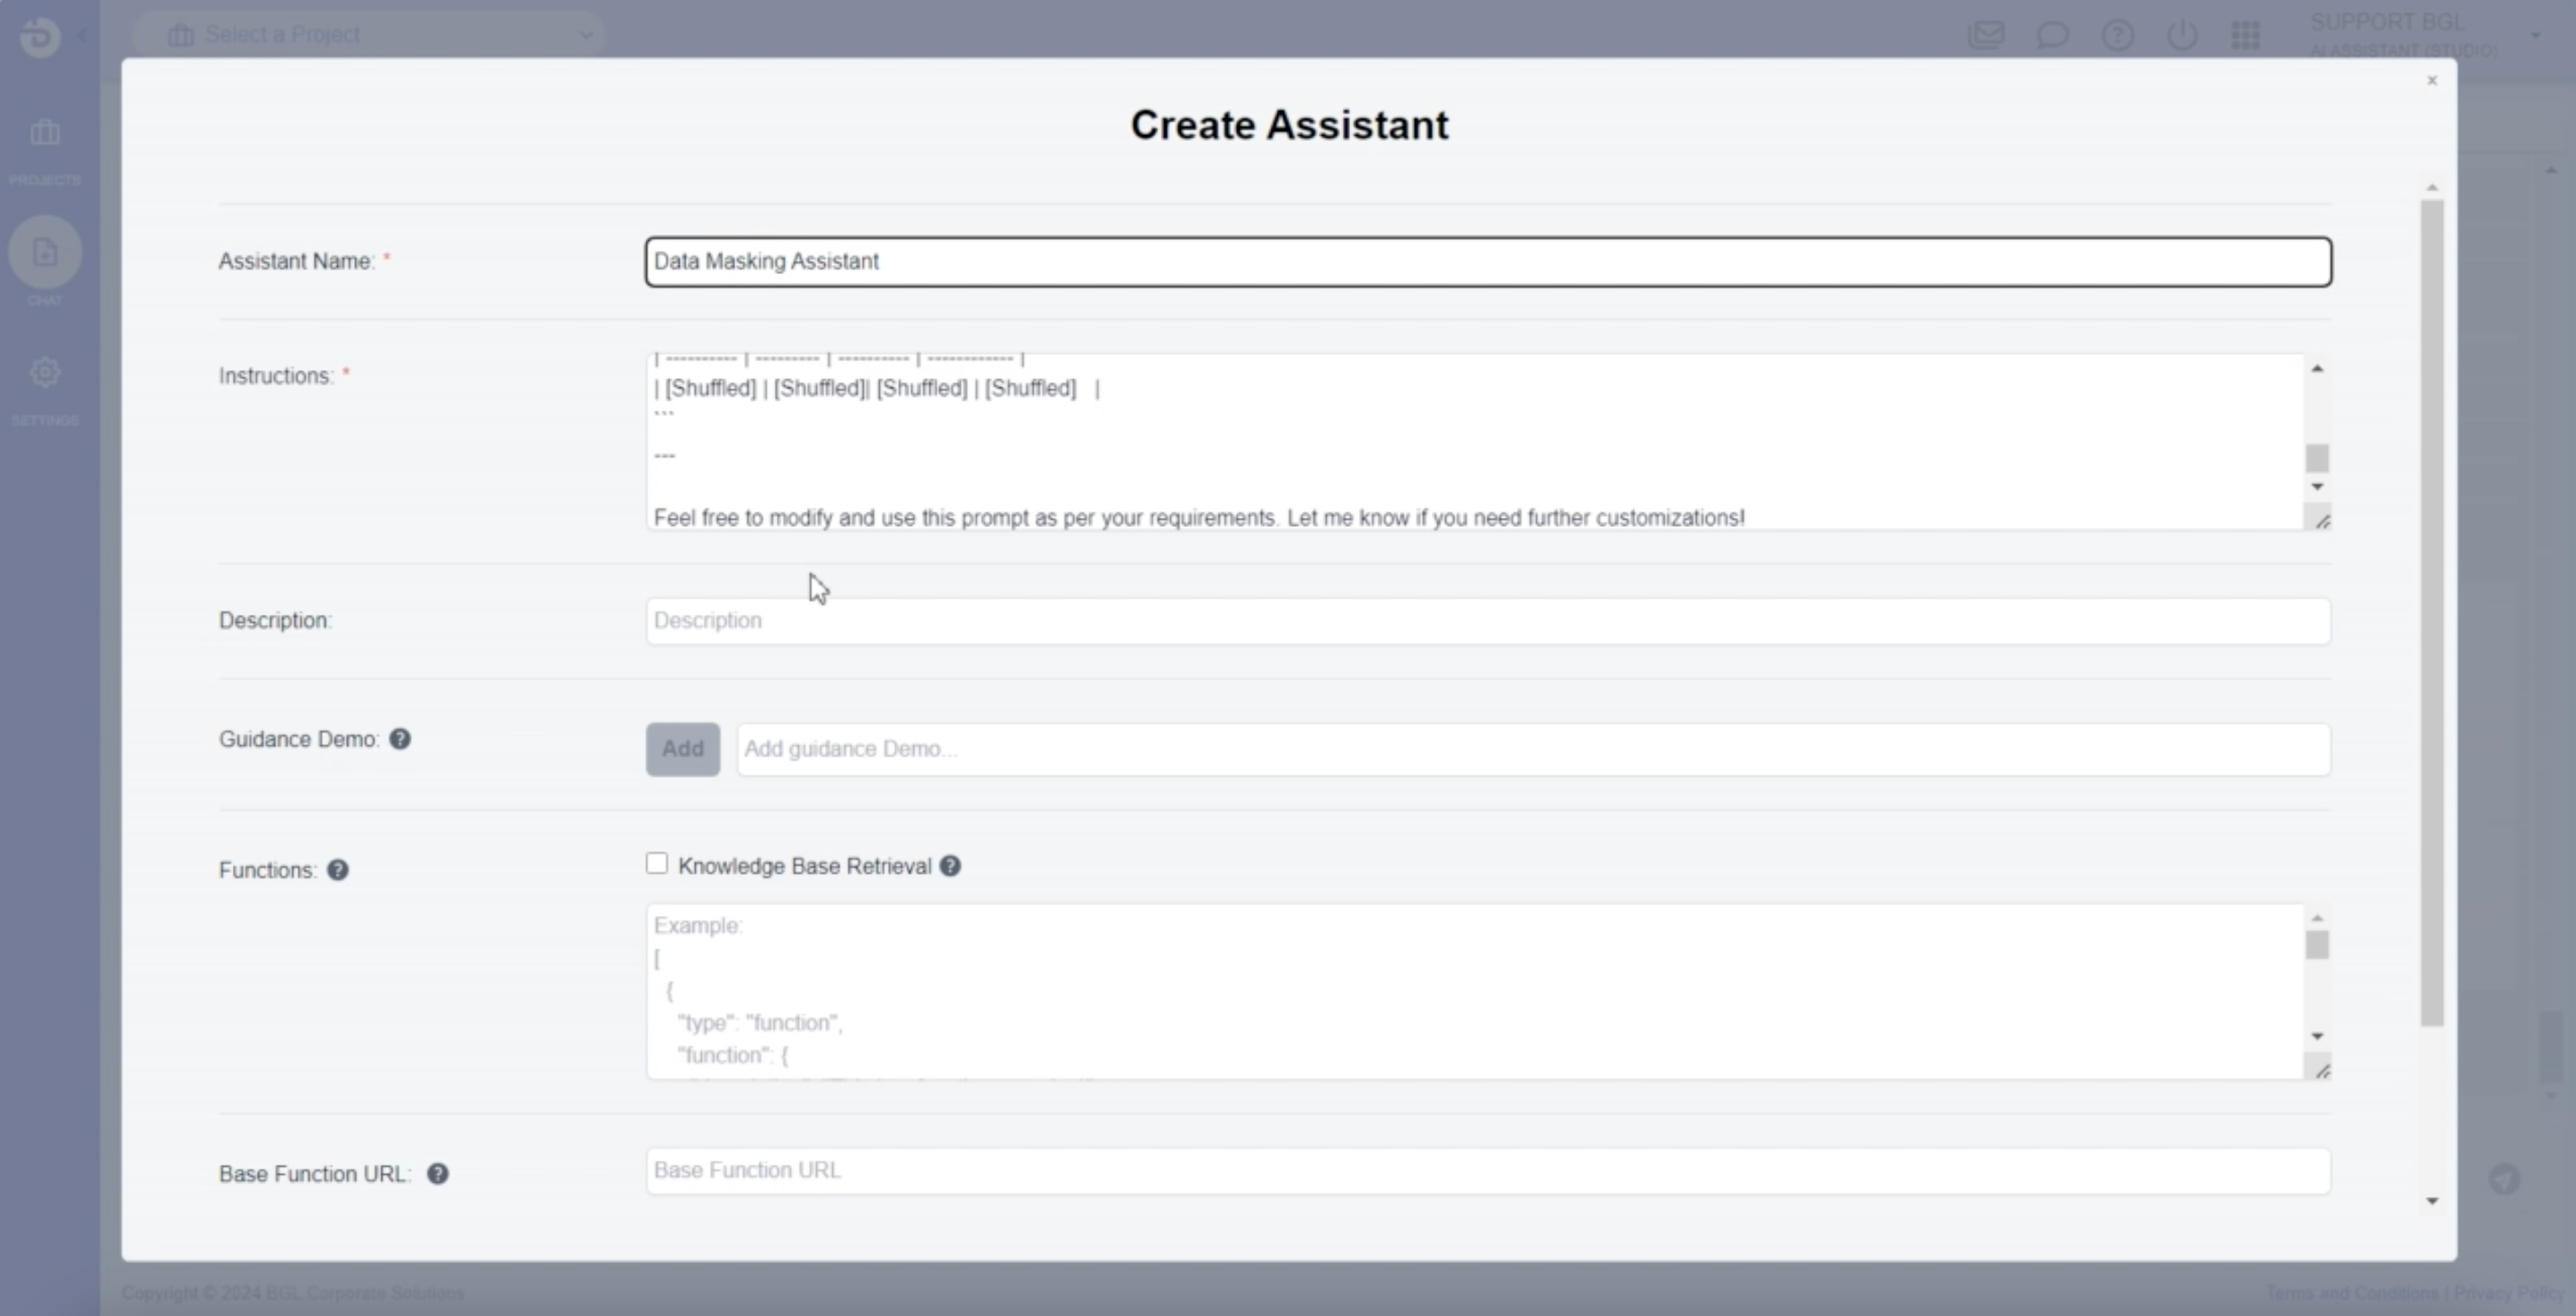Click the Functions JSON example text area
This screenshot has height=1316, width=2576.
point(1475,991)
